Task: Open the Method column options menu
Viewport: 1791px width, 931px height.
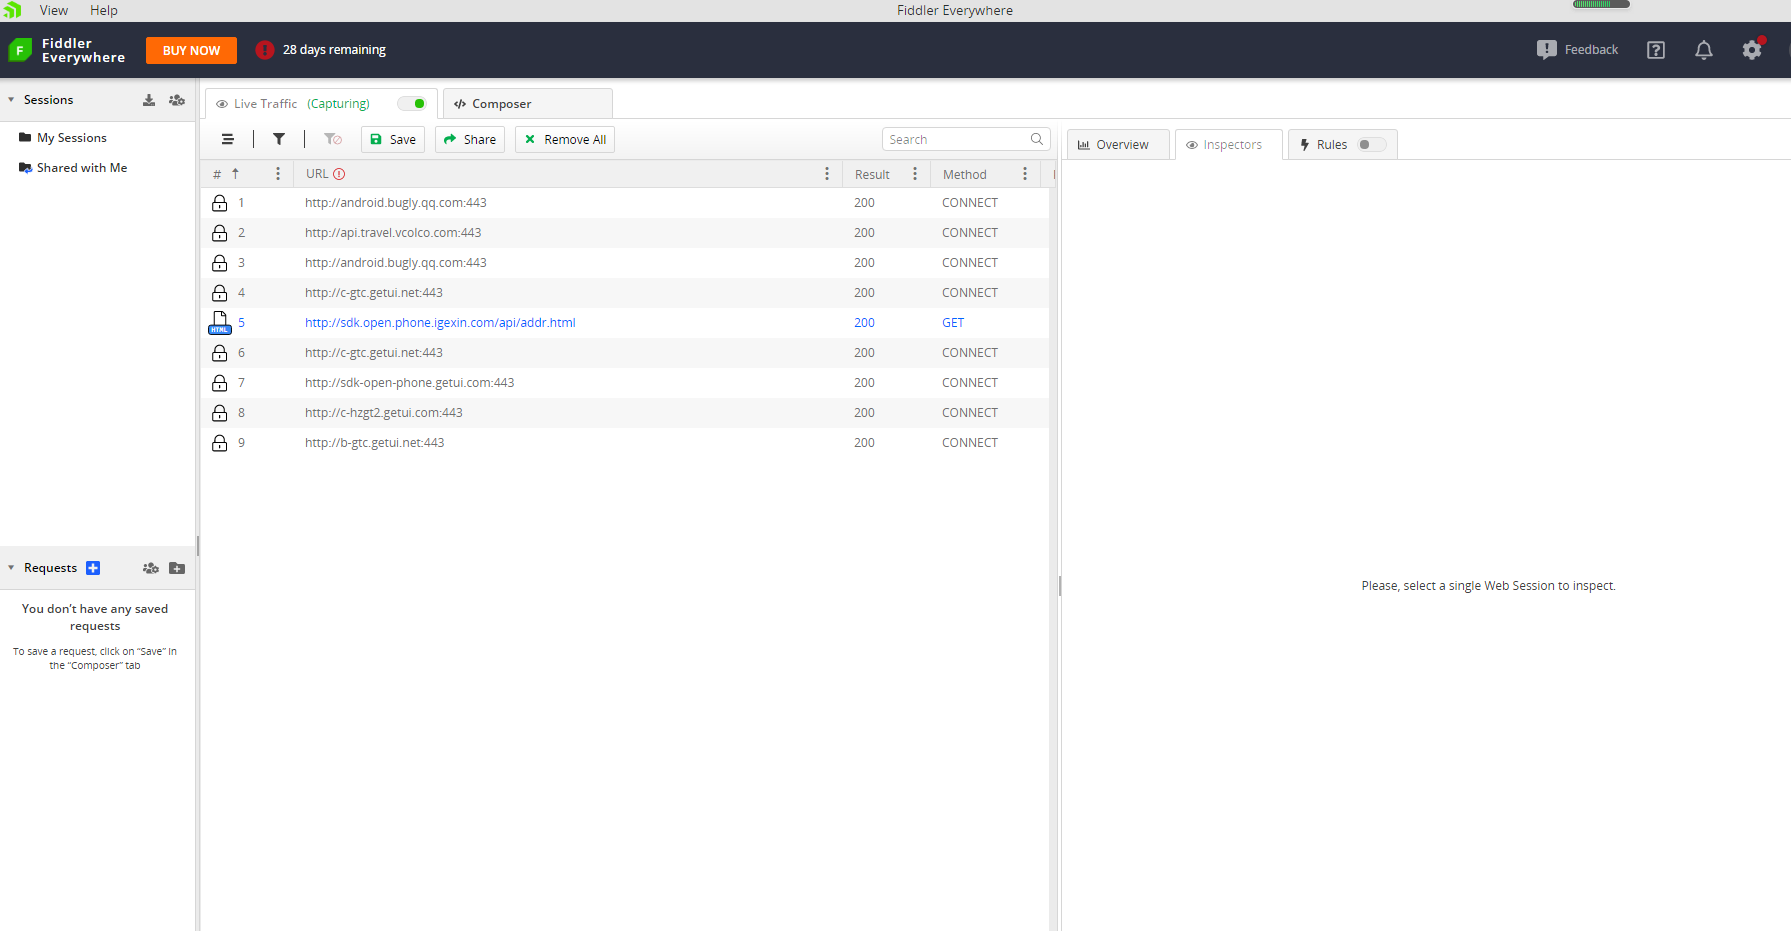Action: (x=1025, y=174)
